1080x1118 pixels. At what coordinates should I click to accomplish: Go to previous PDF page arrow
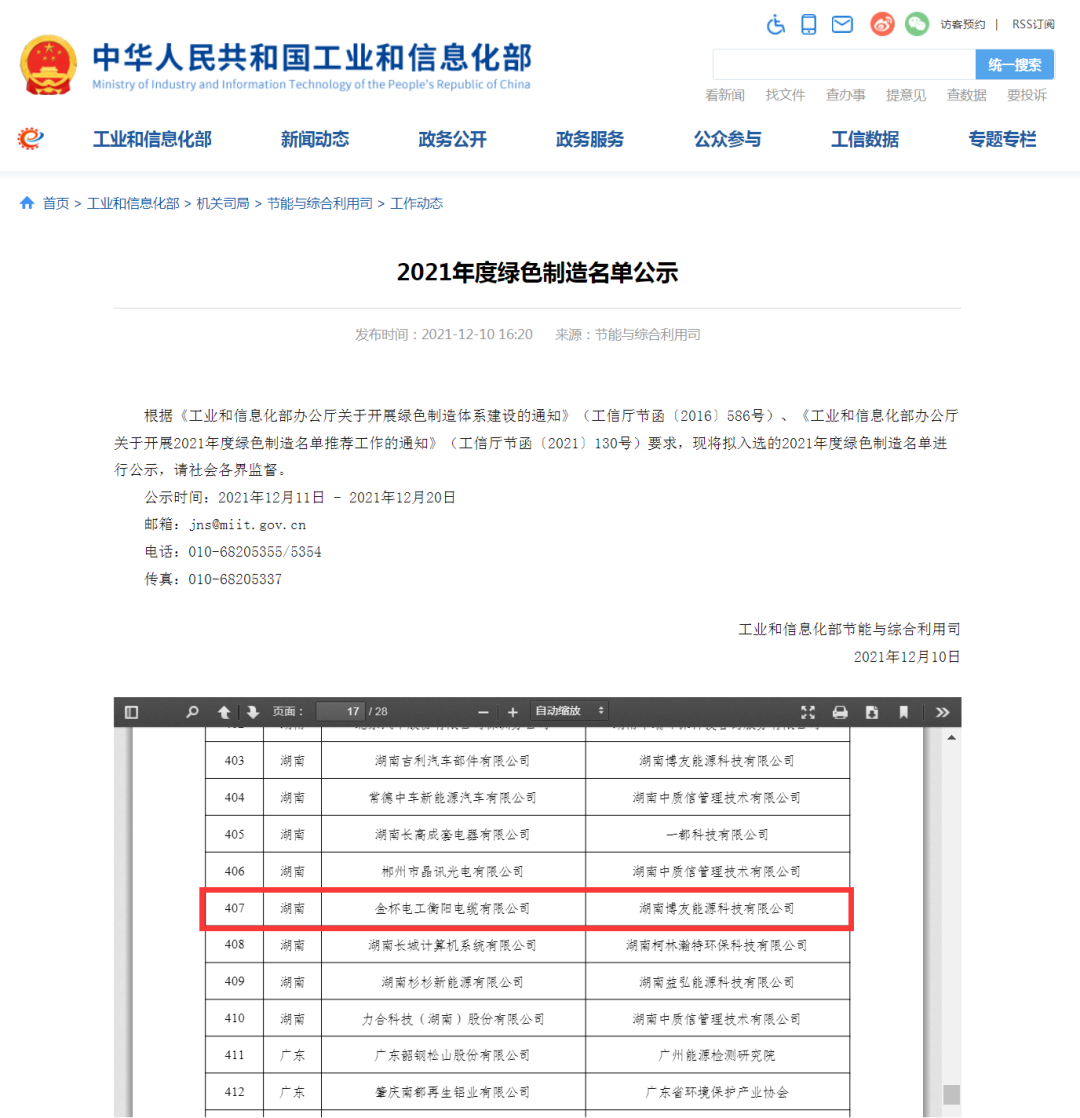[x=224, y=712]
